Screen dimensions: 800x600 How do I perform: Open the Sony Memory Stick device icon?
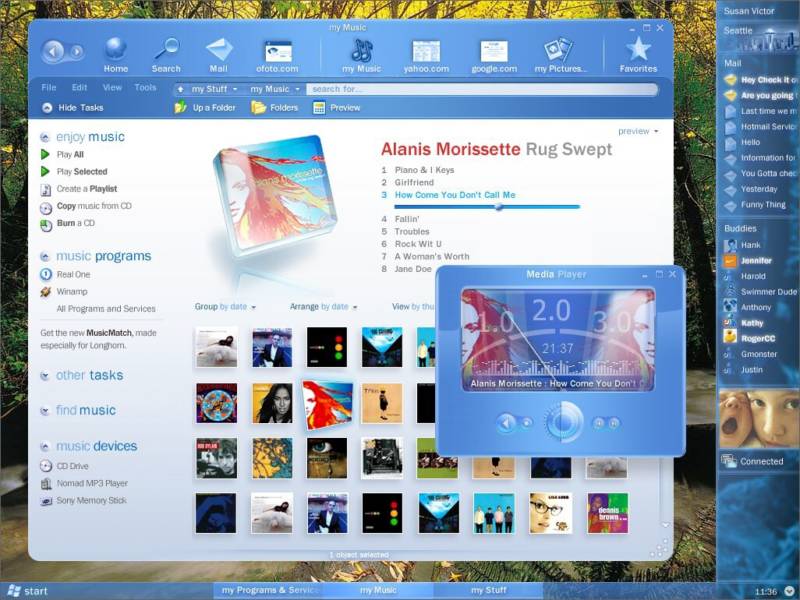pyautogui.click(x=46, y=501)
